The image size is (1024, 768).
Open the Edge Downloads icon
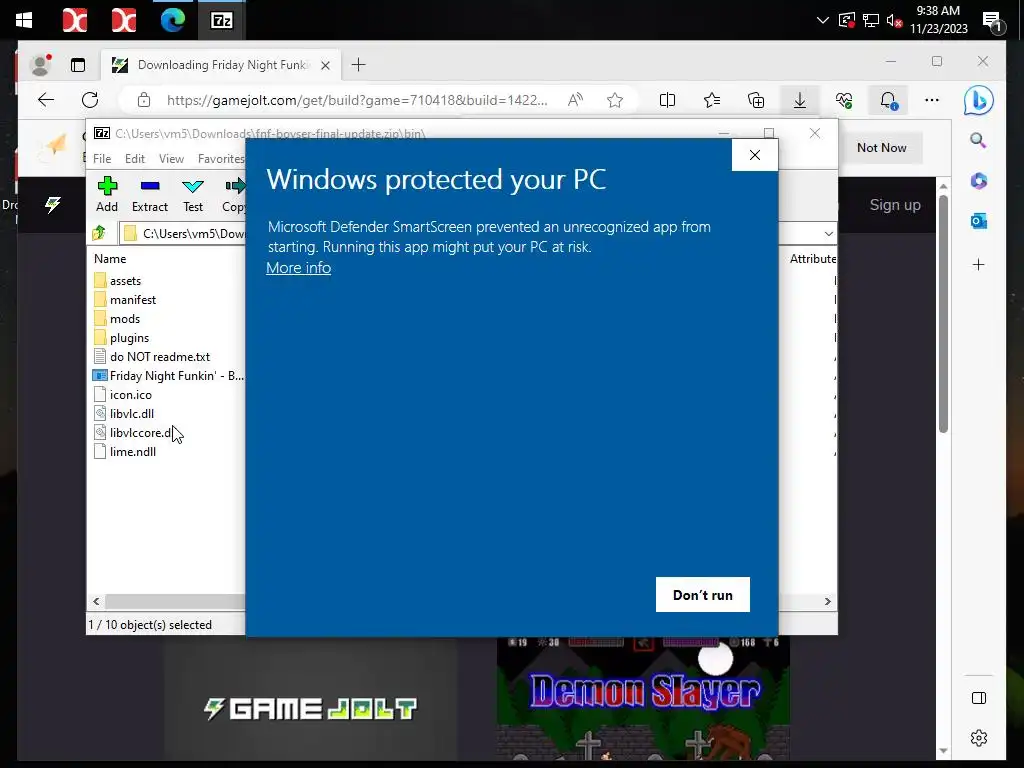pyautogui.click(x=799, y=100)
